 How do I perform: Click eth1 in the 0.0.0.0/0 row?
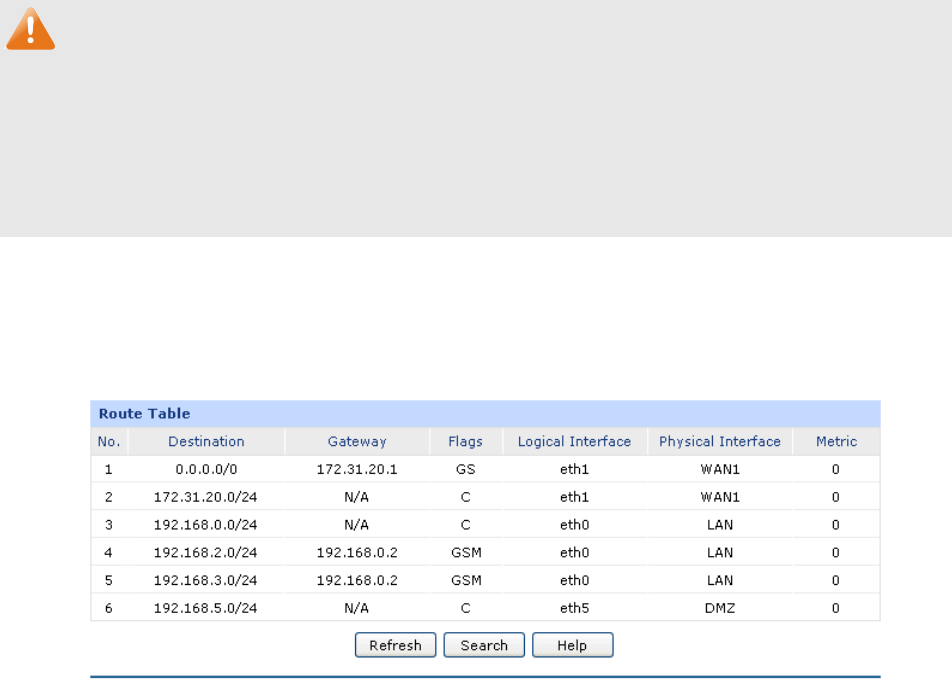pyautogui.click(x=574, y=469)
